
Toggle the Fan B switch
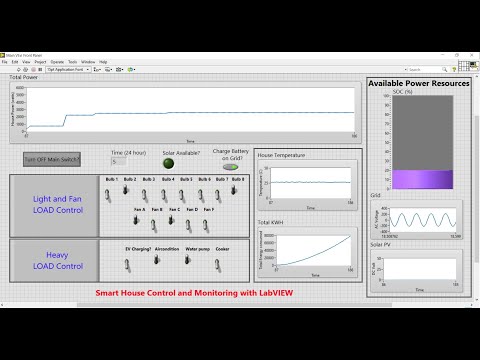pyautogui.click(x=153, y=225)
